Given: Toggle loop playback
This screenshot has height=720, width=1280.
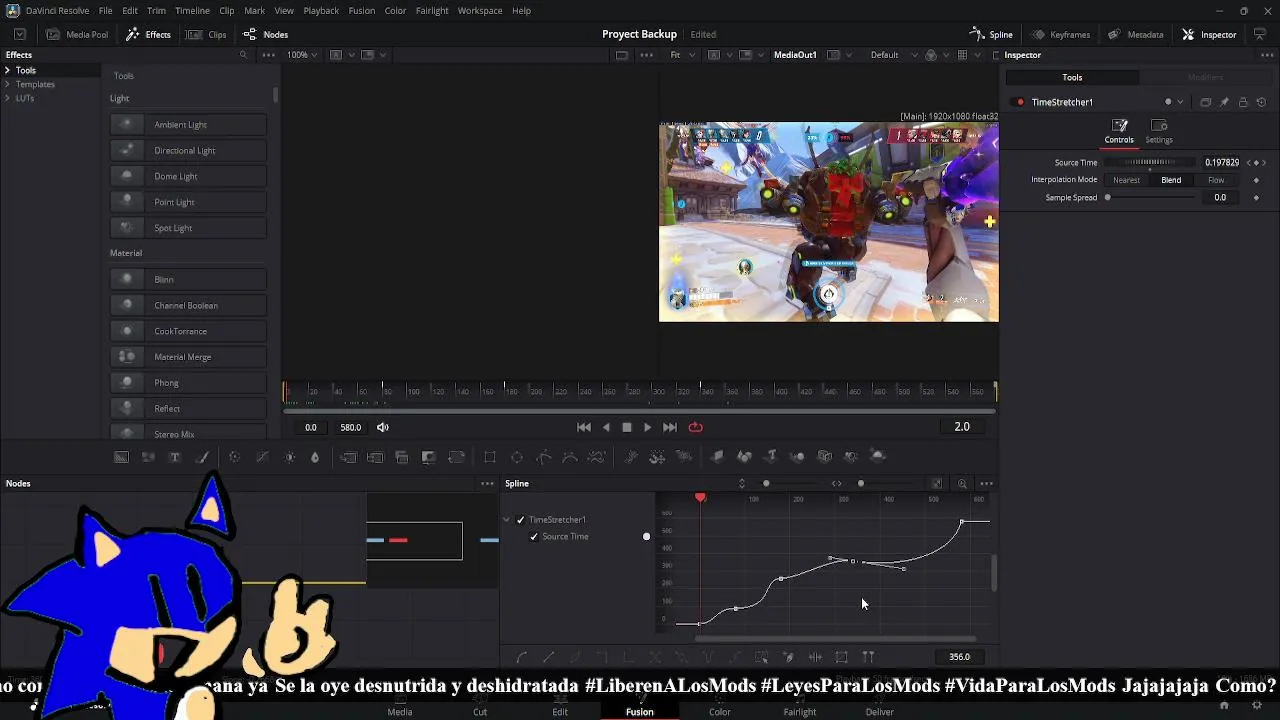Looking at the screenshot, I should 695,427.
